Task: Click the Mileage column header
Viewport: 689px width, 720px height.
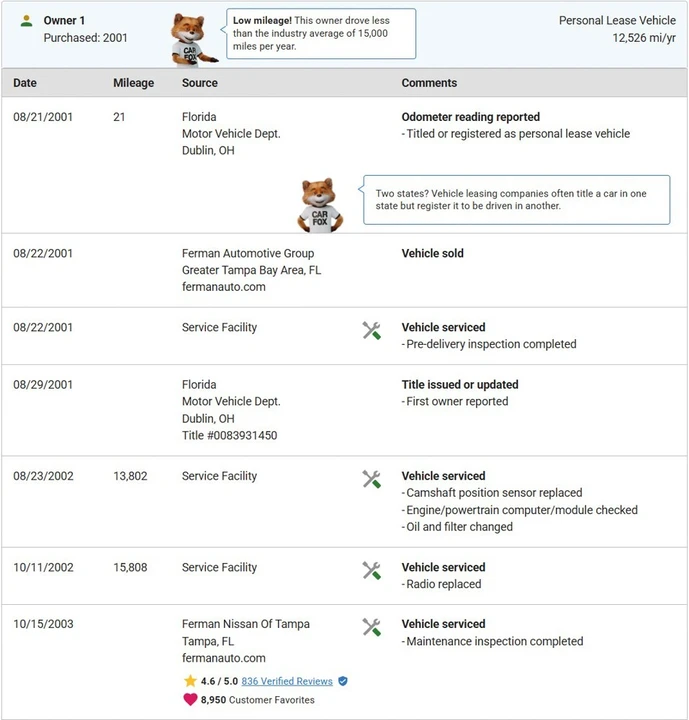Action: click(134, 83)
